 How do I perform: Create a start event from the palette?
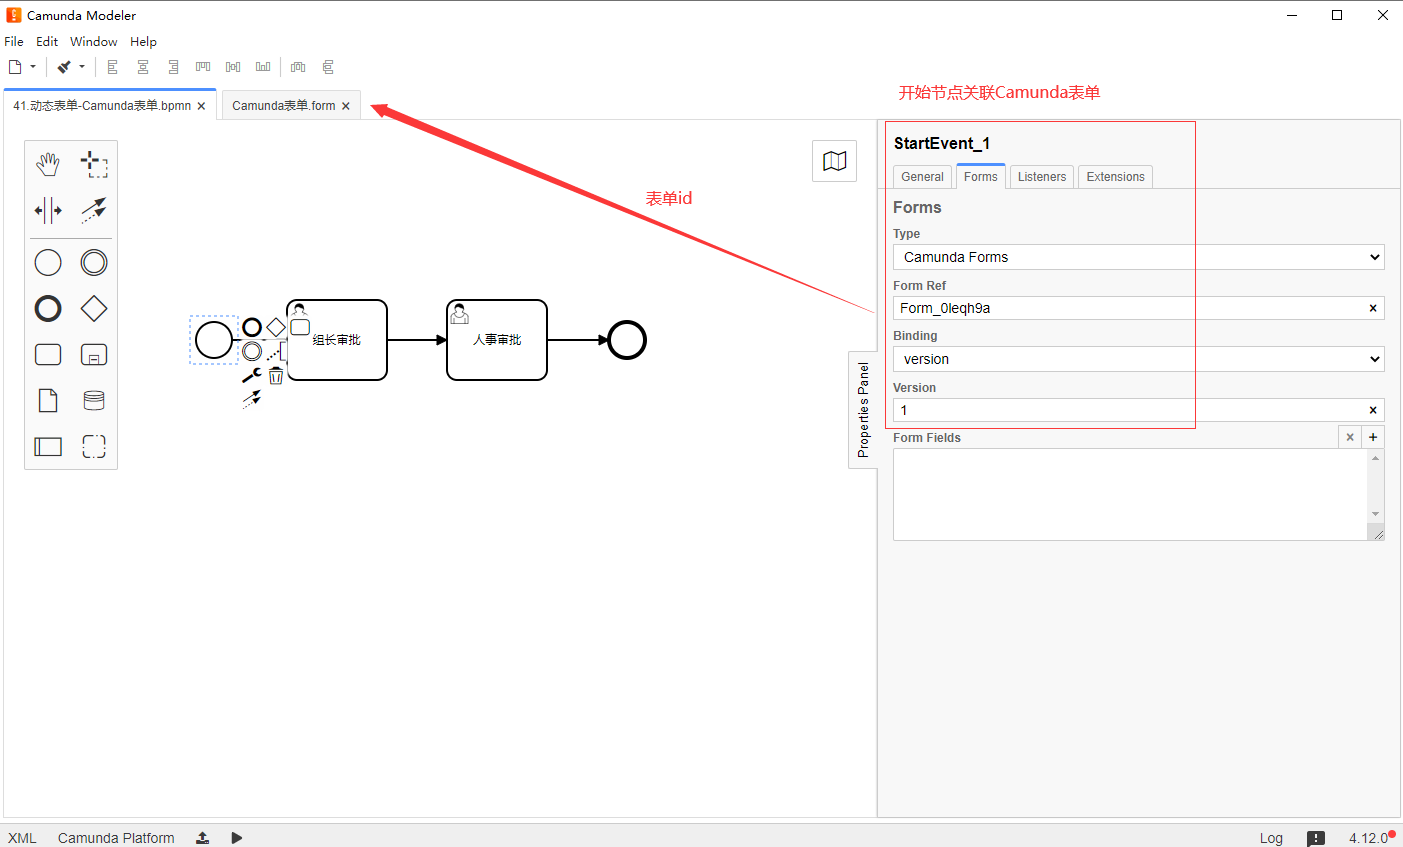(x=48, y=262)
